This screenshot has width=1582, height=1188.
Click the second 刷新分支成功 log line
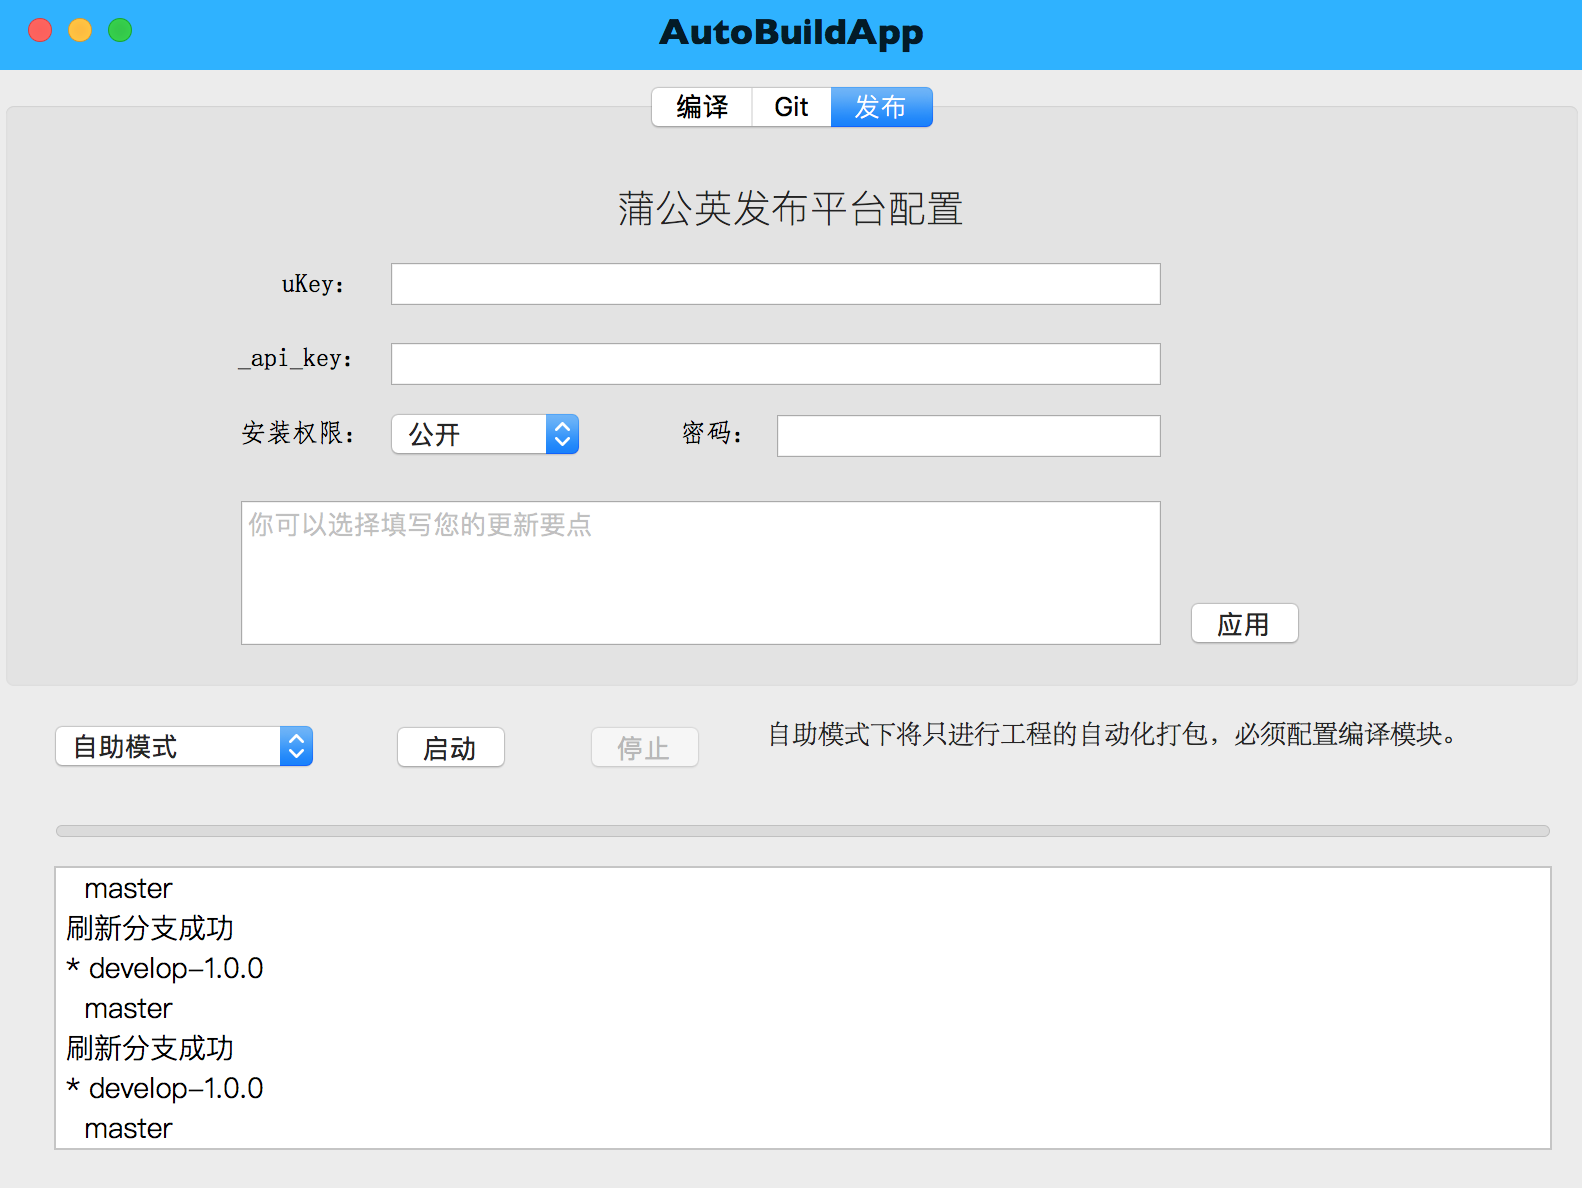(150, 1048)
